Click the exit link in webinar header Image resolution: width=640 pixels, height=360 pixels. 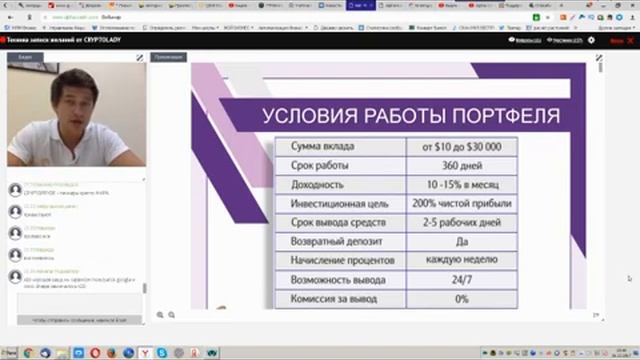coord(616,41)
